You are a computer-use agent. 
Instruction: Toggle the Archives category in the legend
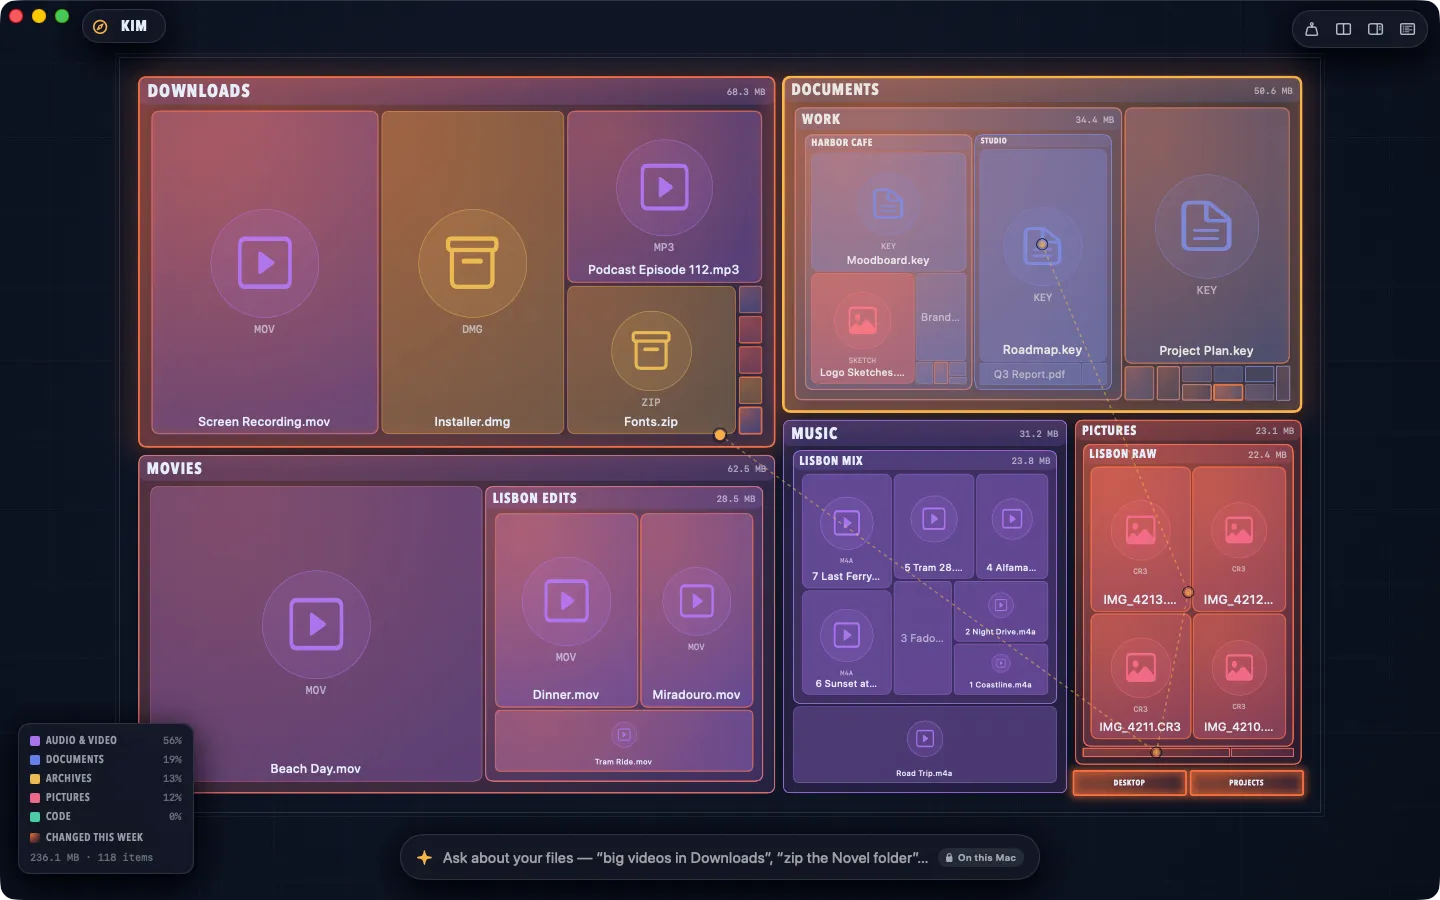(x=106, y=779)
